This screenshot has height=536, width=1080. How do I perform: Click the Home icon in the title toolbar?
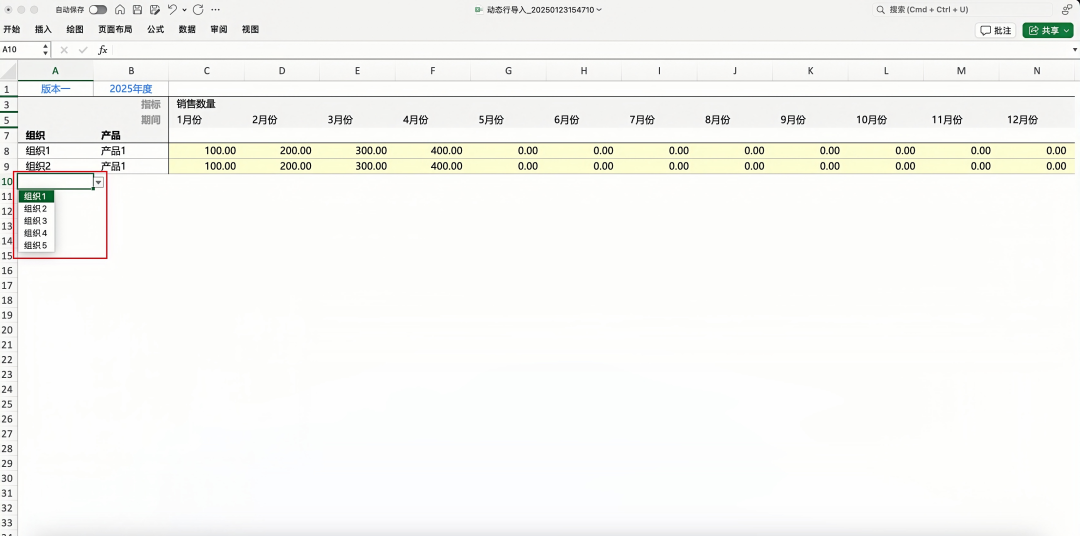pos(121,10)
